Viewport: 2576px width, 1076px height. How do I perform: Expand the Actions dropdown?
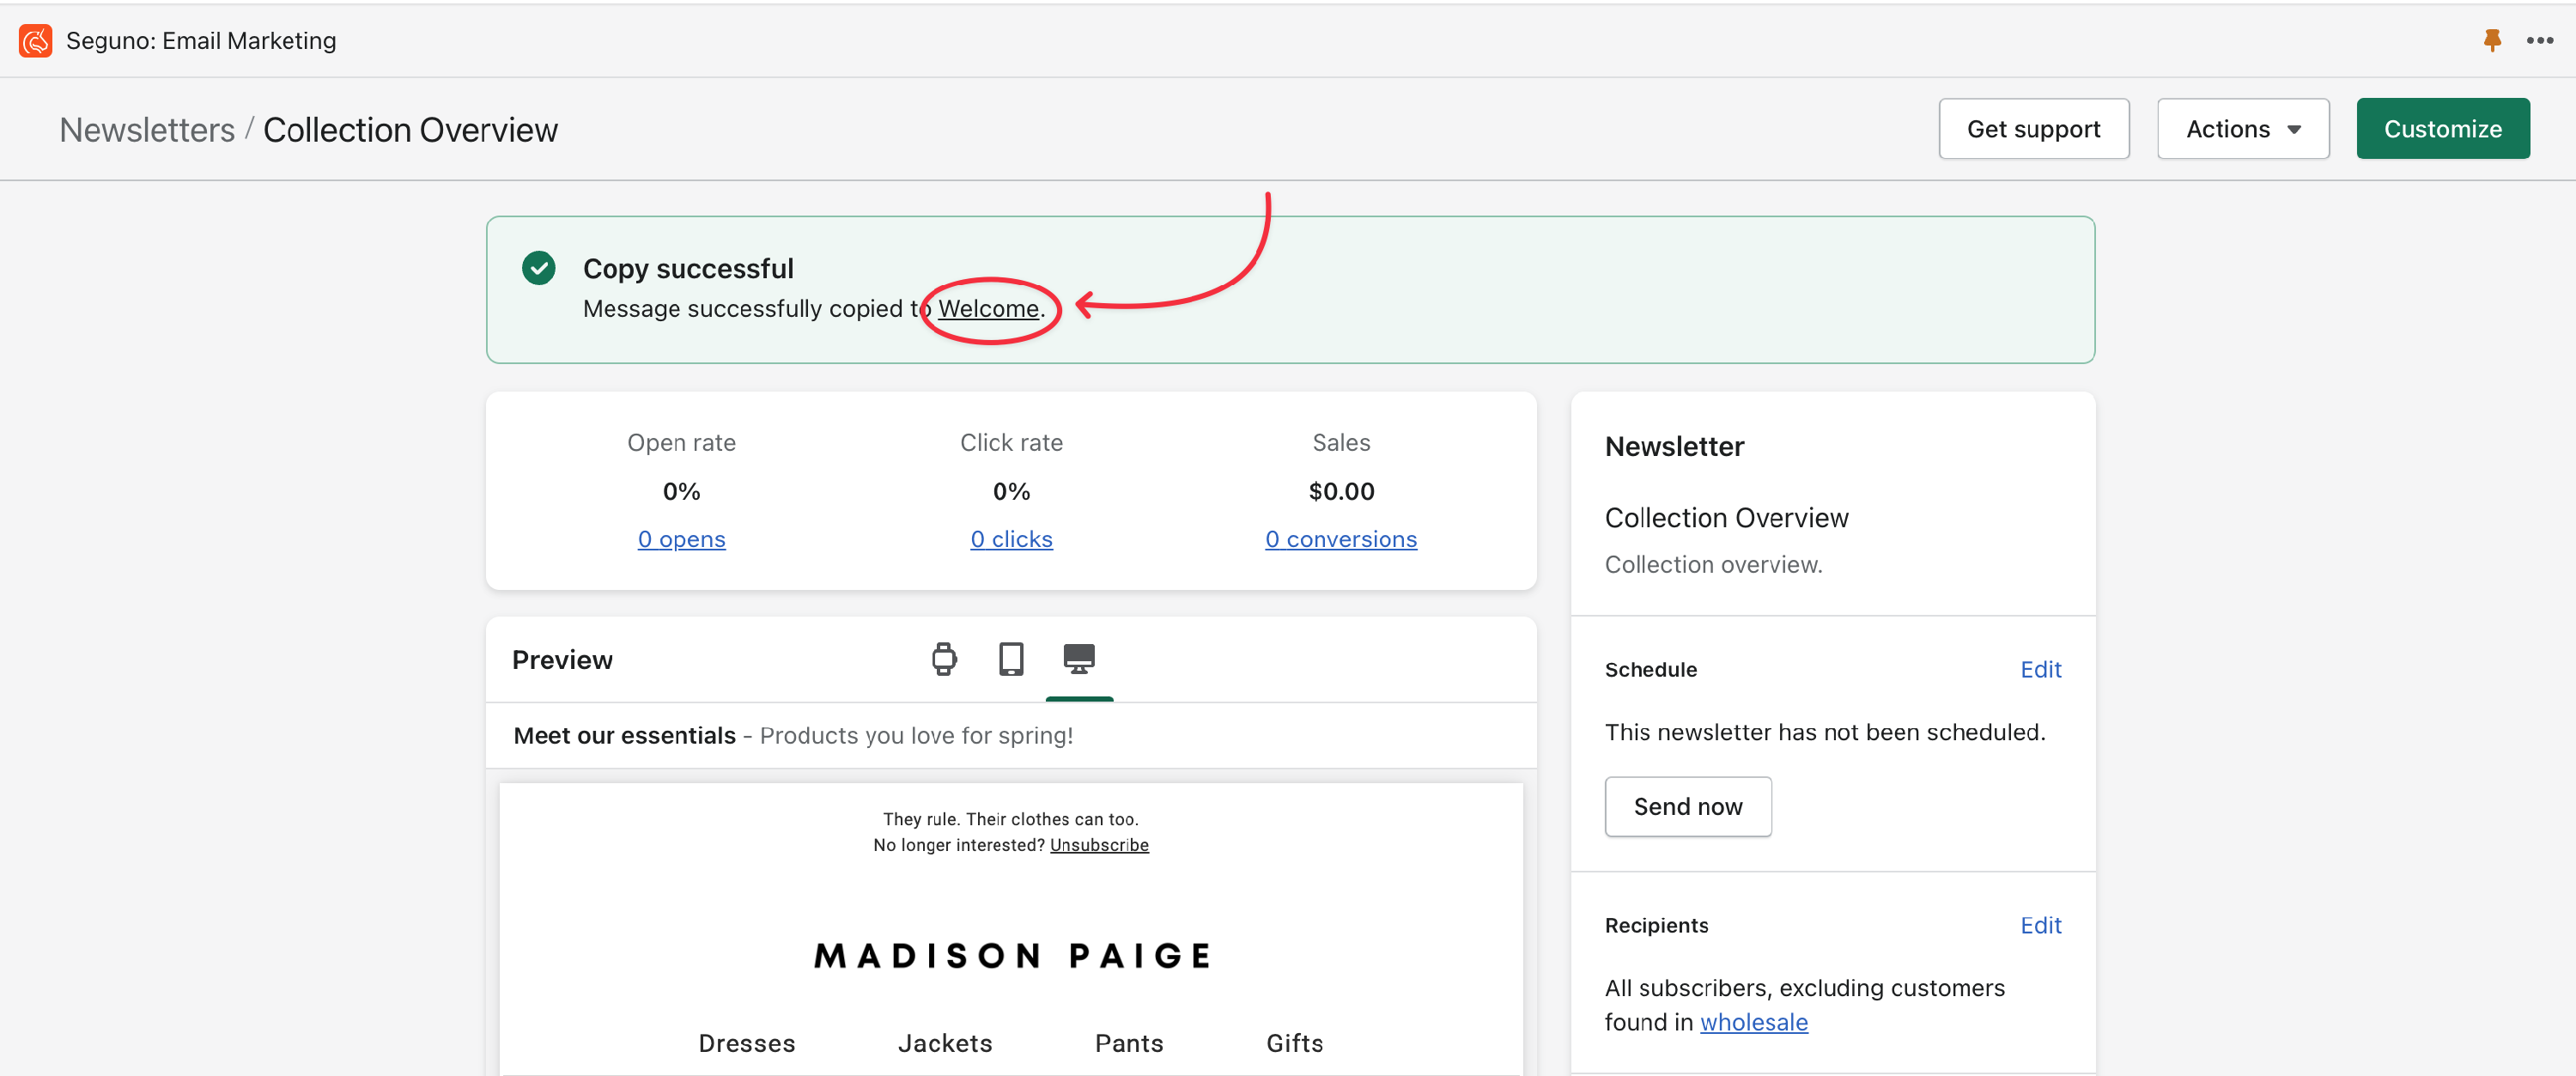tap(2242, 129)
